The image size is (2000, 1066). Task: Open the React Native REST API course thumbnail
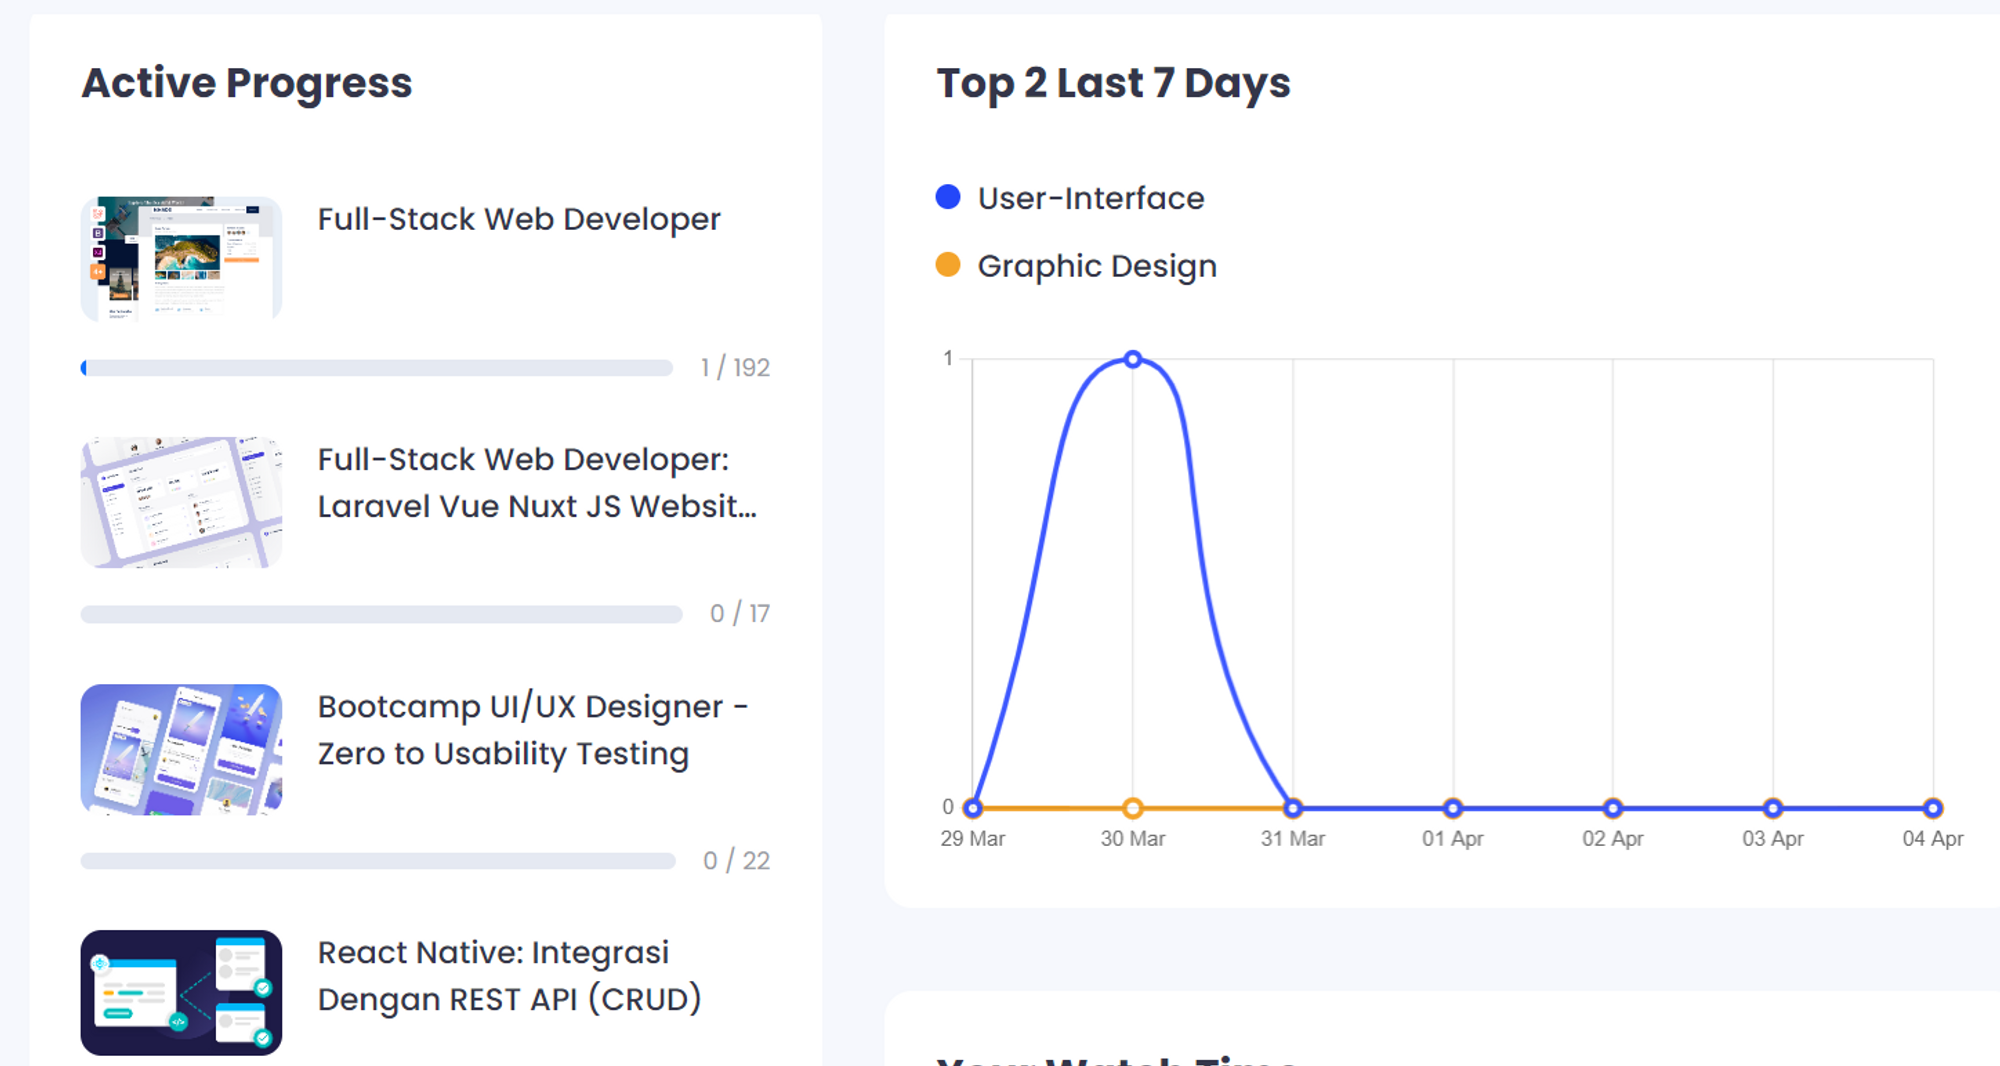tap(181, 993)
